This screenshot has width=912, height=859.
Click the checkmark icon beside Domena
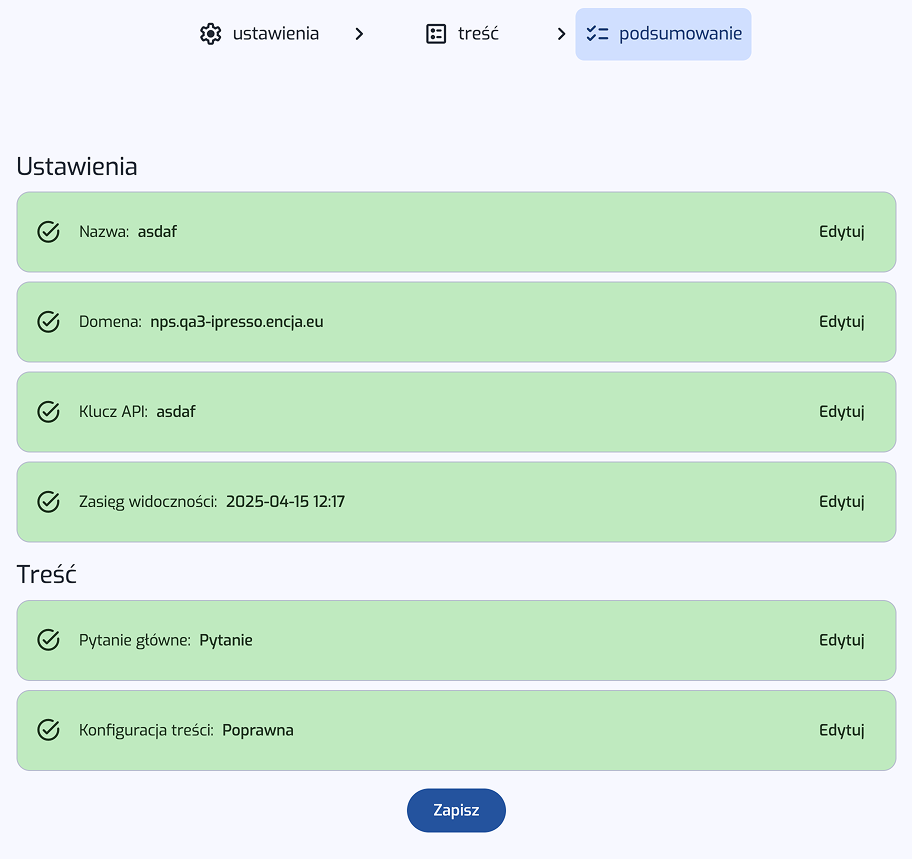pyautogui.click(x=48, y=322)
